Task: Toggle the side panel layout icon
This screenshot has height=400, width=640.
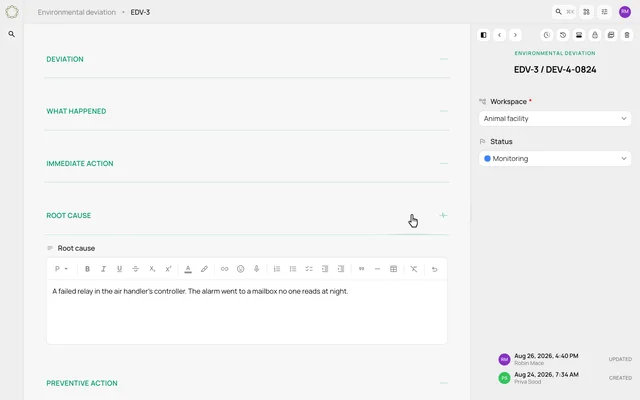Action: click(x=483, y=35)
